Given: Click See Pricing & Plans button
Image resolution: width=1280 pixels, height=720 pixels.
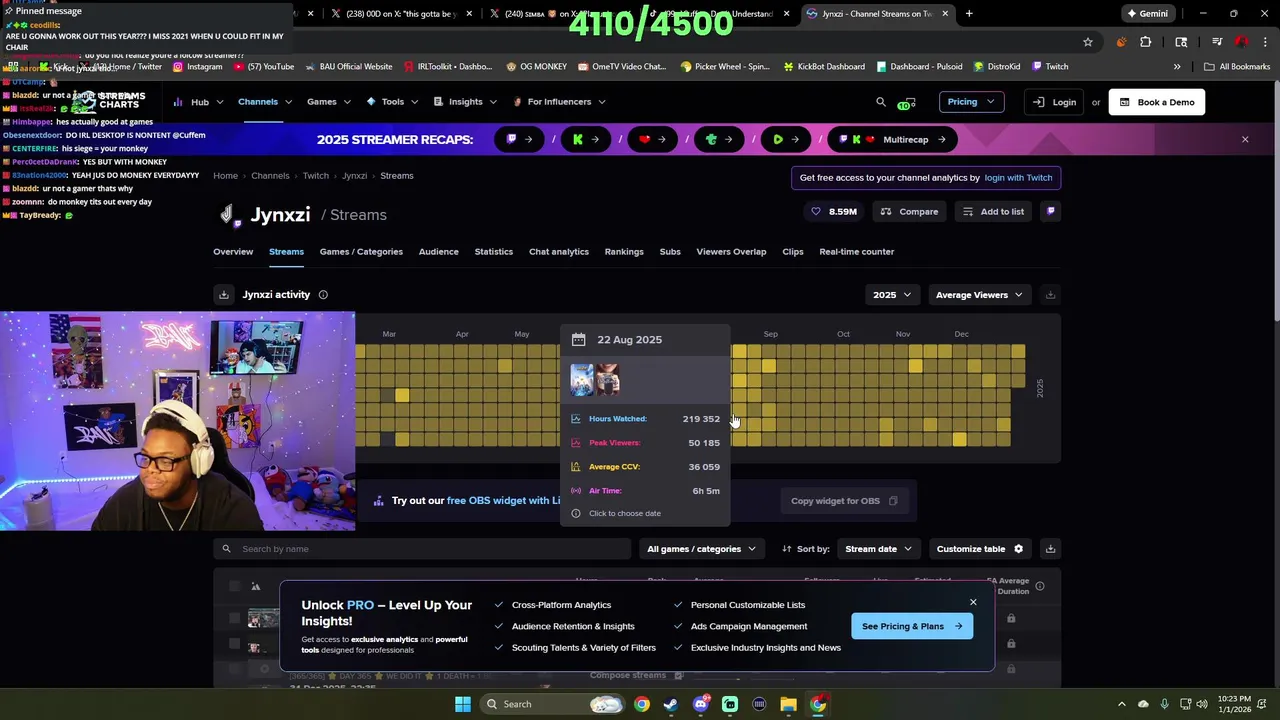Looking at the screenshot, I should pyautogui.click(x=912, y=627).
